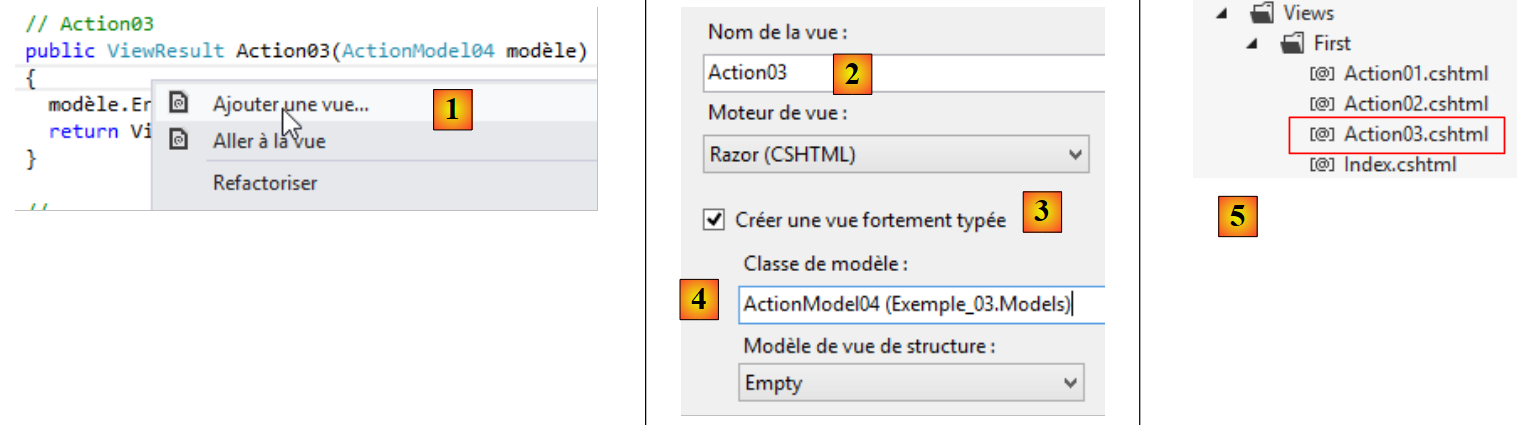Image resolution: width=1528 pixels, height=425 pixels.
Task: Select Action03.cshtml in the tree
Action: tap(1416, 134)
